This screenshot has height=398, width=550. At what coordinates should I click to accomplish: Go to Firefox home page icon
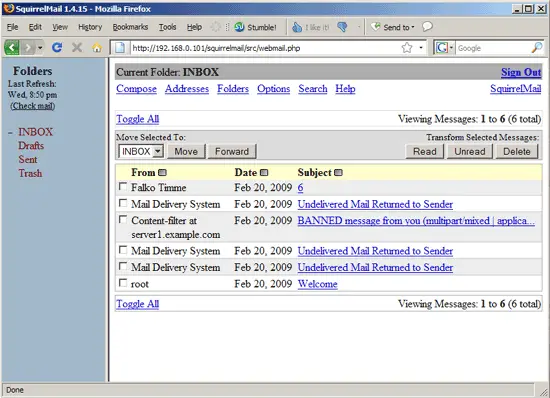(x=97, y=48)
